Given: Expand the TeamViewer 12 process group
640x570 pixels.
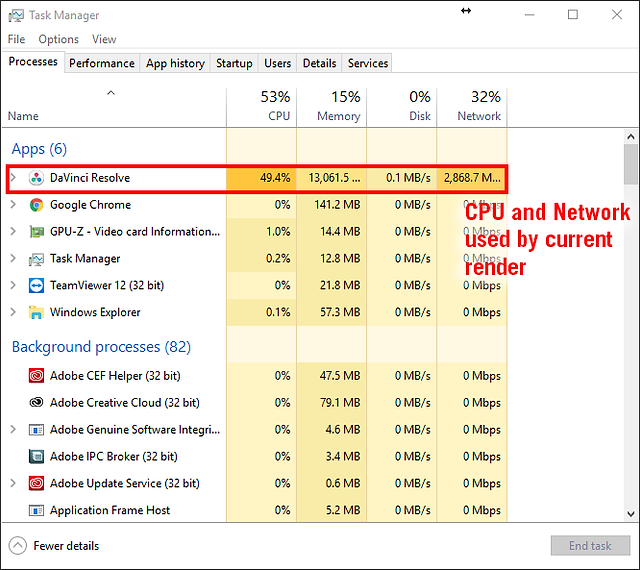Looking at the screenshot, I should (13, 285).
